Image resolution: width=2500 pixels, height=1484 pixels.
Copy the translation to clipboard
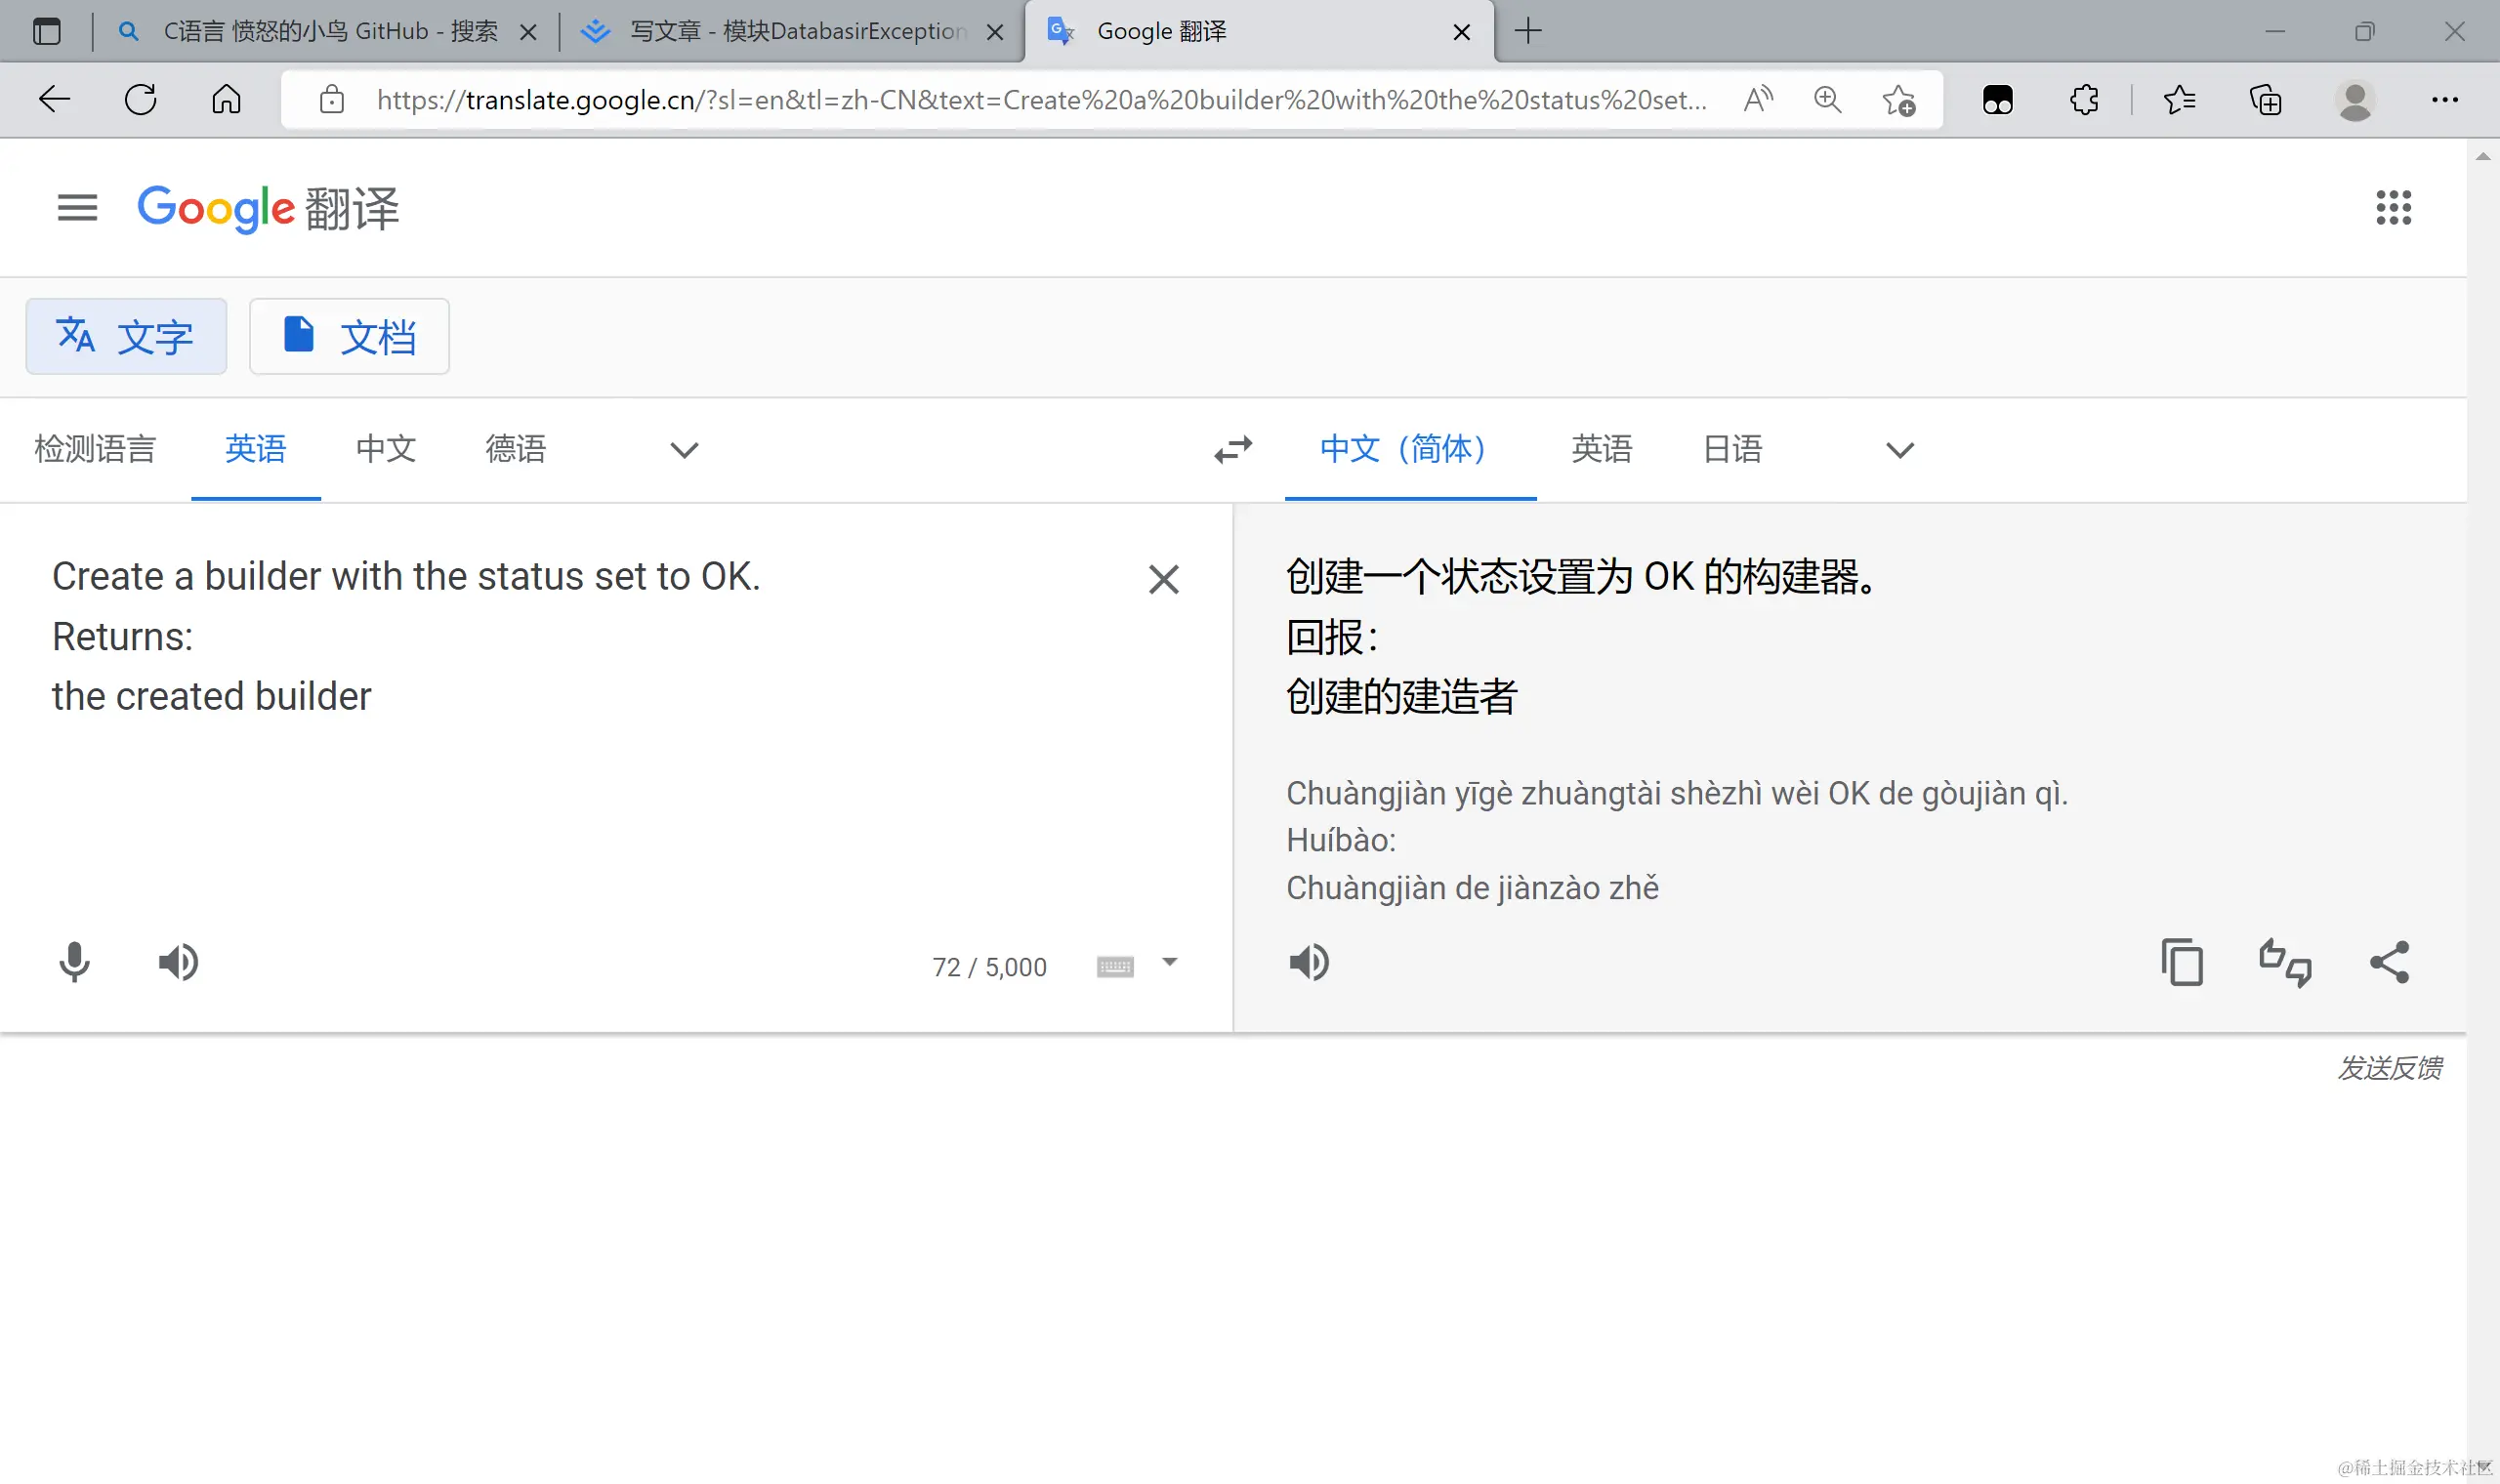point(2182,962)
